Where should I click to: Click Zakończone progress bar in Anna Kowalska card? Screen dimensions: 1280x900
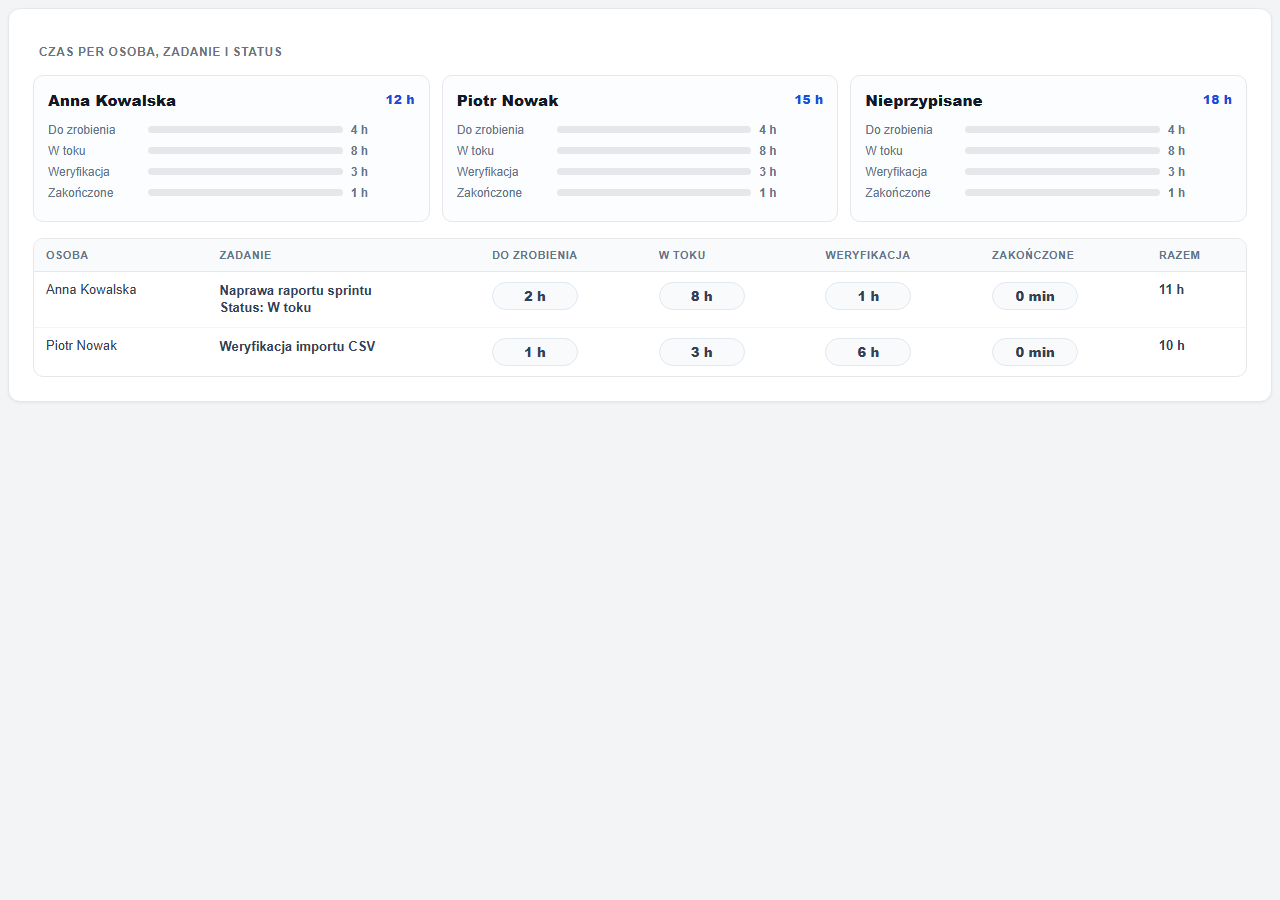tap(245, 193)
